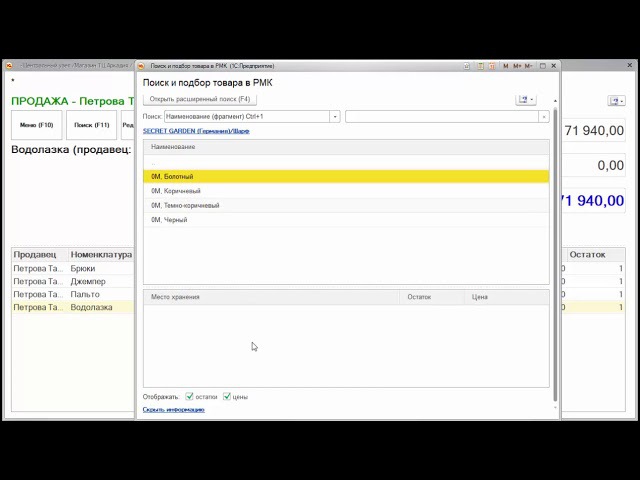
Task: Toggle the 'цены' checkbox
Action: (227, 397)
